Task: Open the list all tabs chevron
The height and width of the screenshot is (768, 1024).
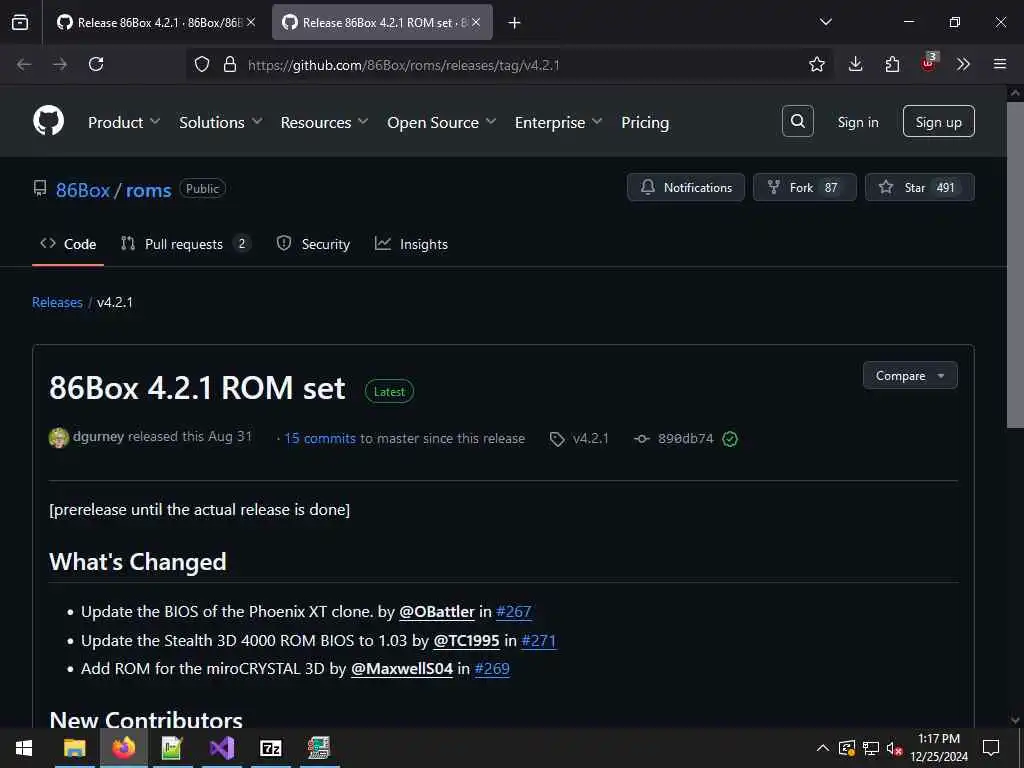Action: (825, 22)
